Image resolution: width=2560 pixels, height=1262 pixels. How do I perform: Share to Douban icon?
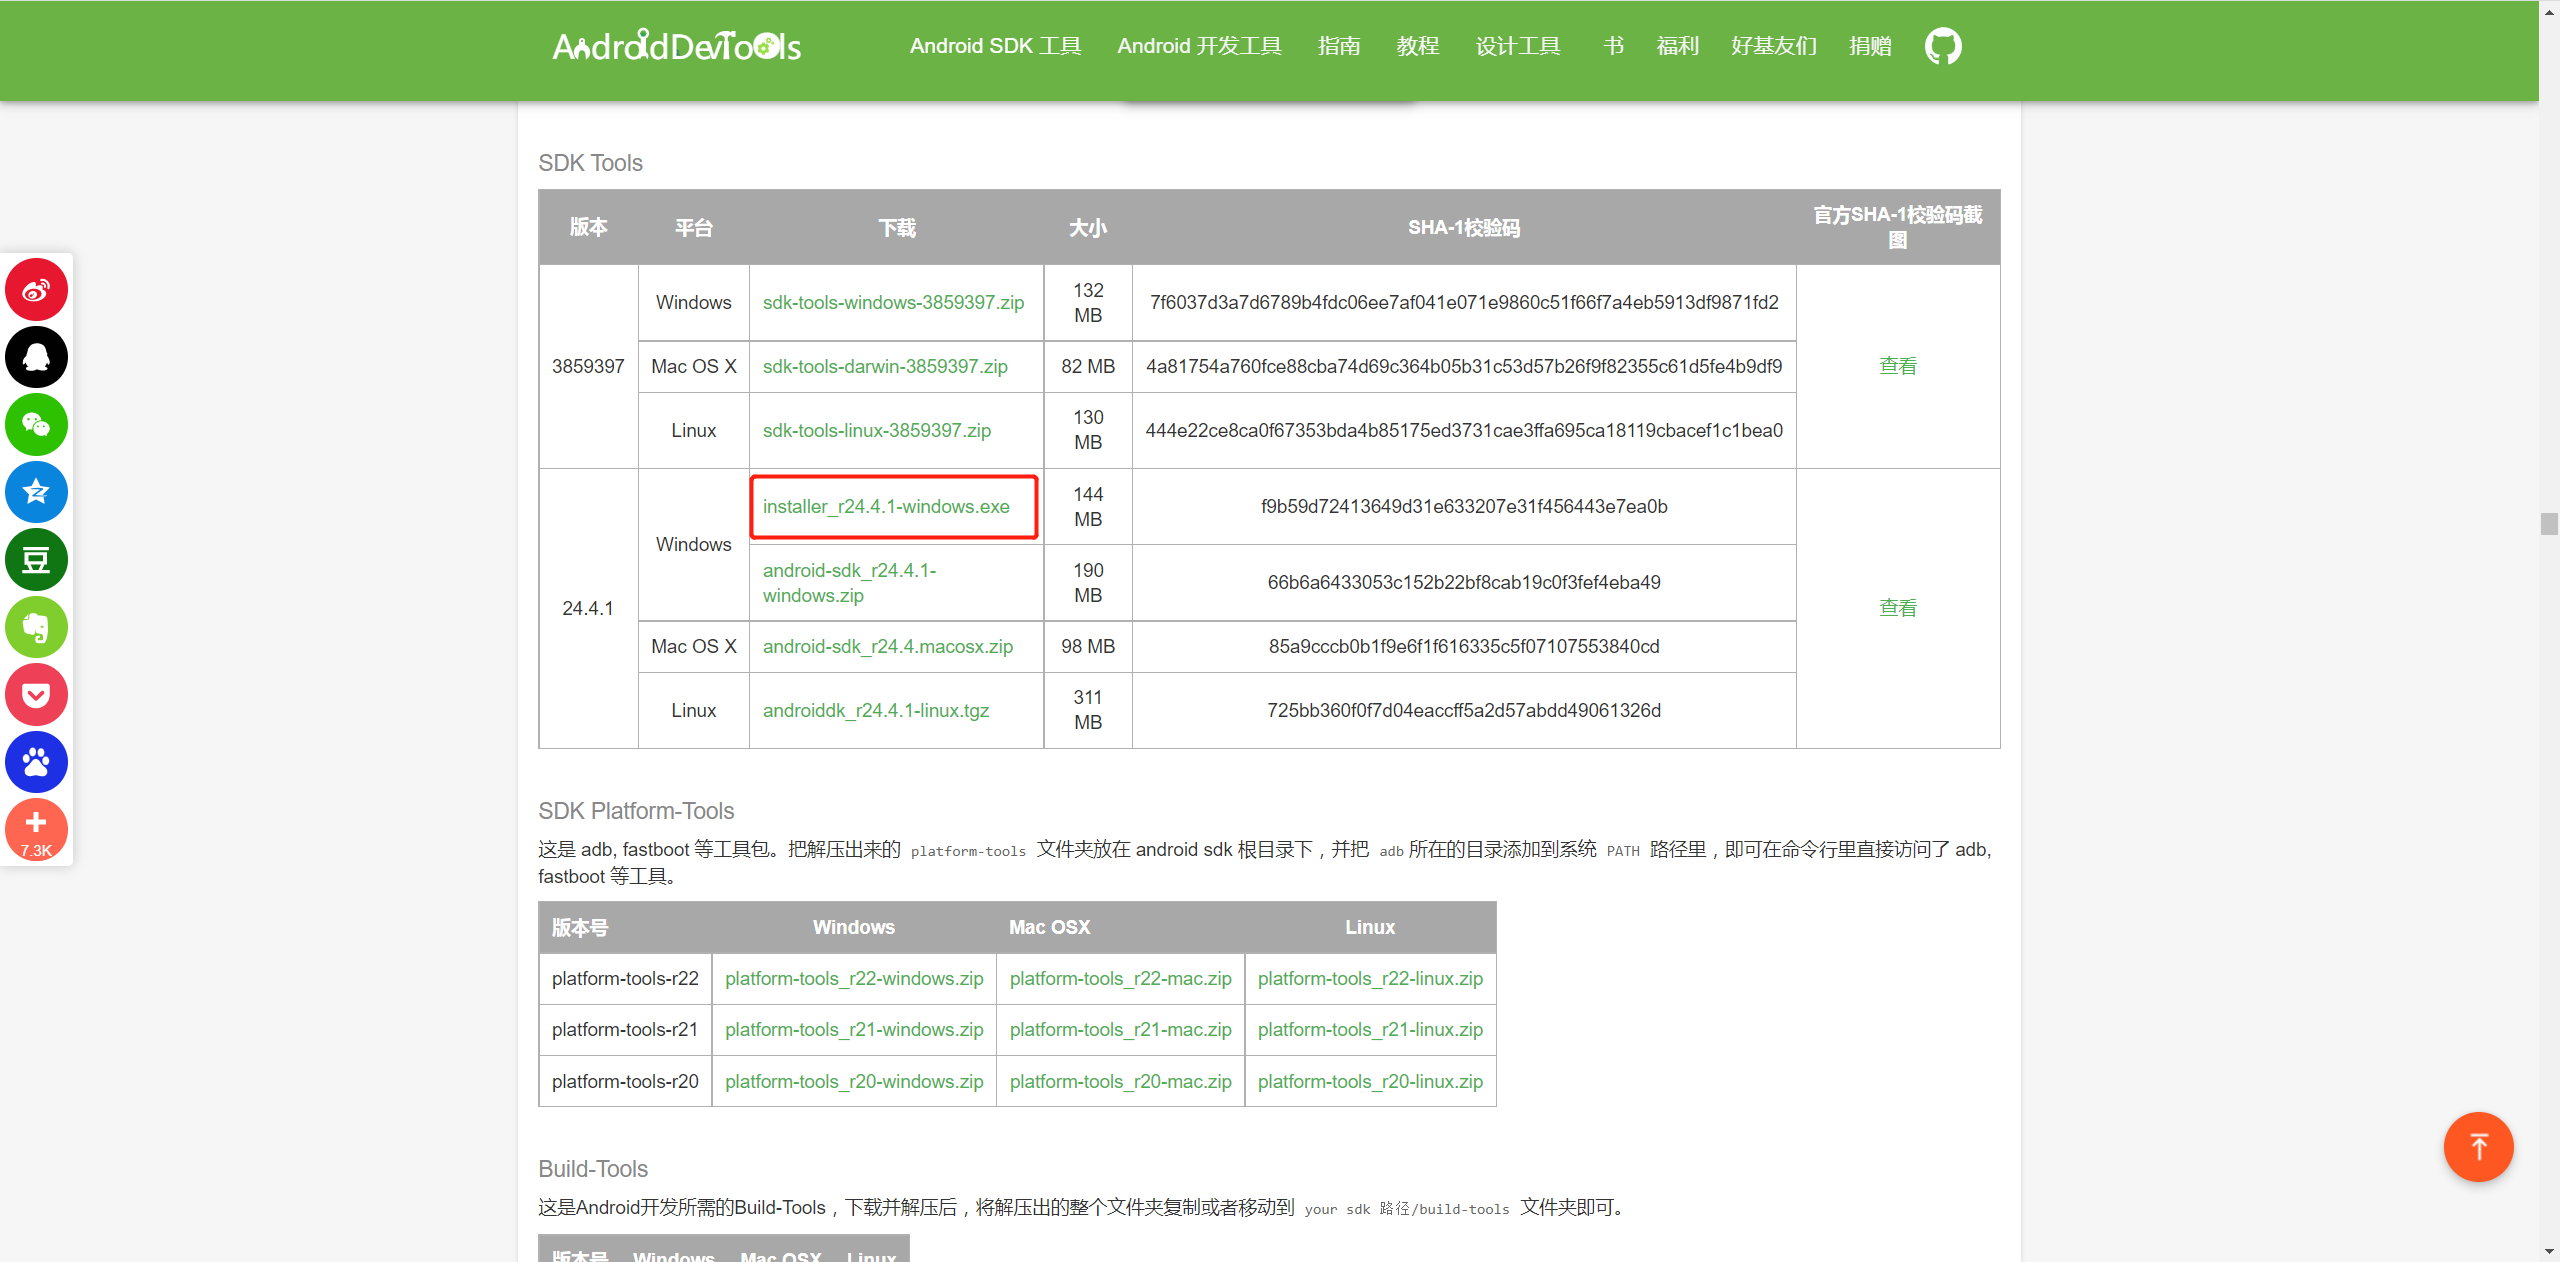[36, 560]
